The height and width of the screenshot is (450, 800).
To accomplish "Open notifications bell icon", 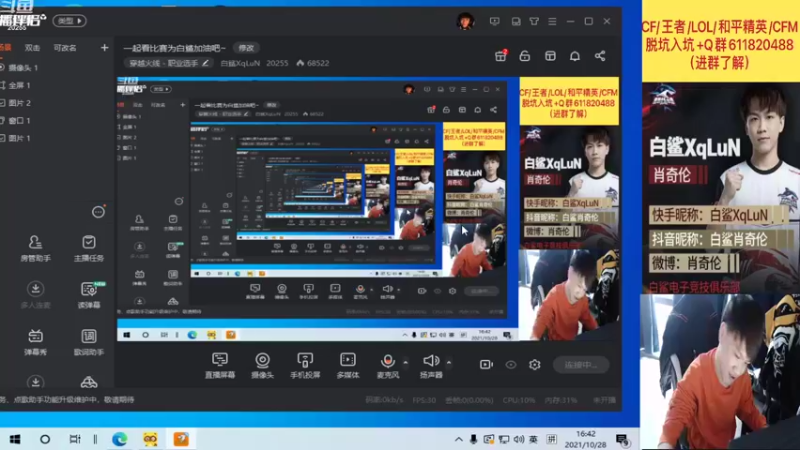I will [x=575, y=56].
